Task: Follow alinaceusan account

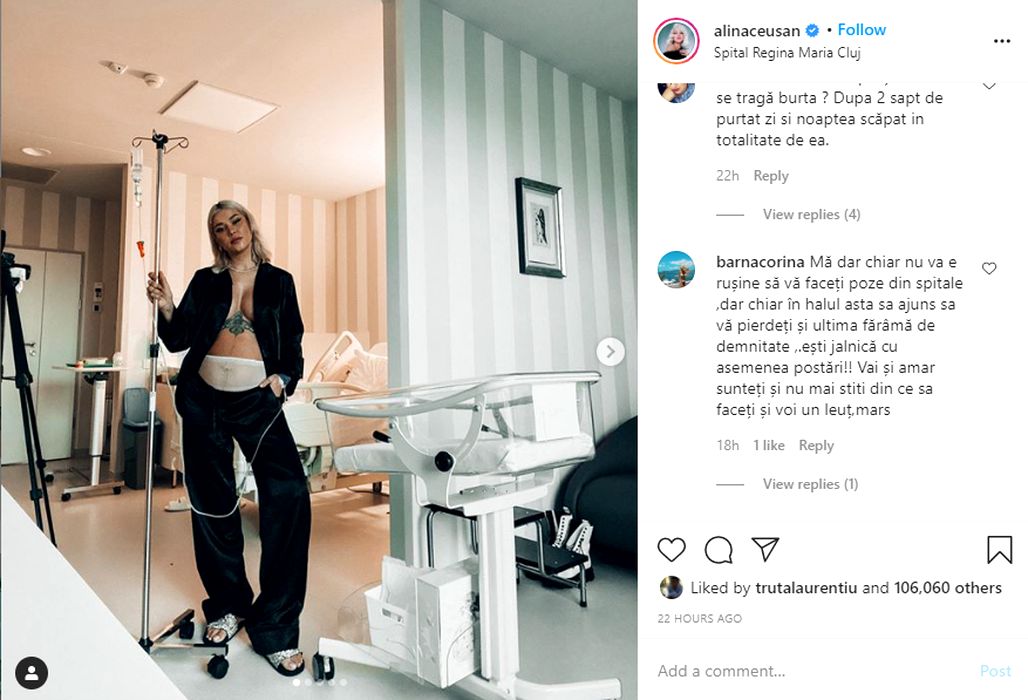Action: tap(861, 29)
